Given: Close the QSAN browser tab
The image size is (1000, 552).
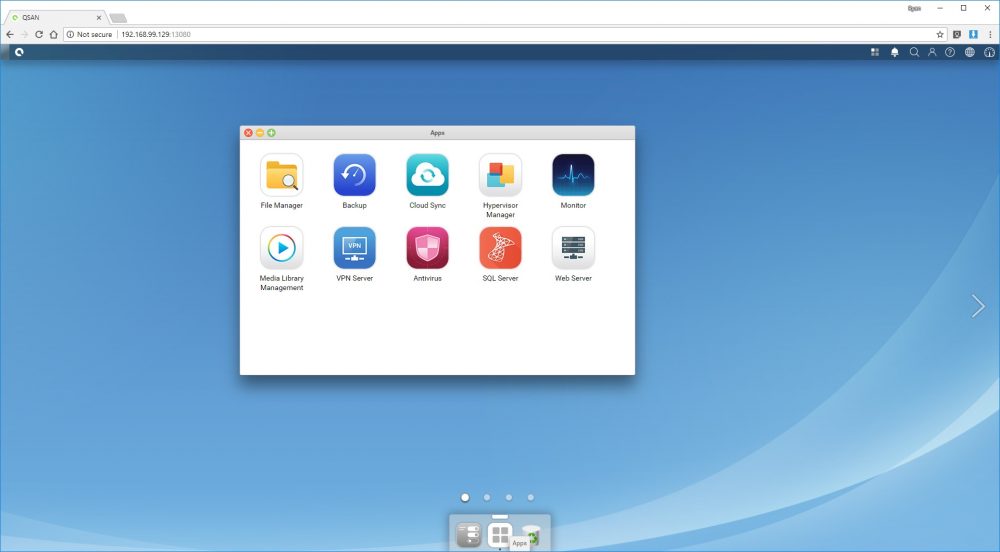Looking at the screenshot, I should click(99, 18).
